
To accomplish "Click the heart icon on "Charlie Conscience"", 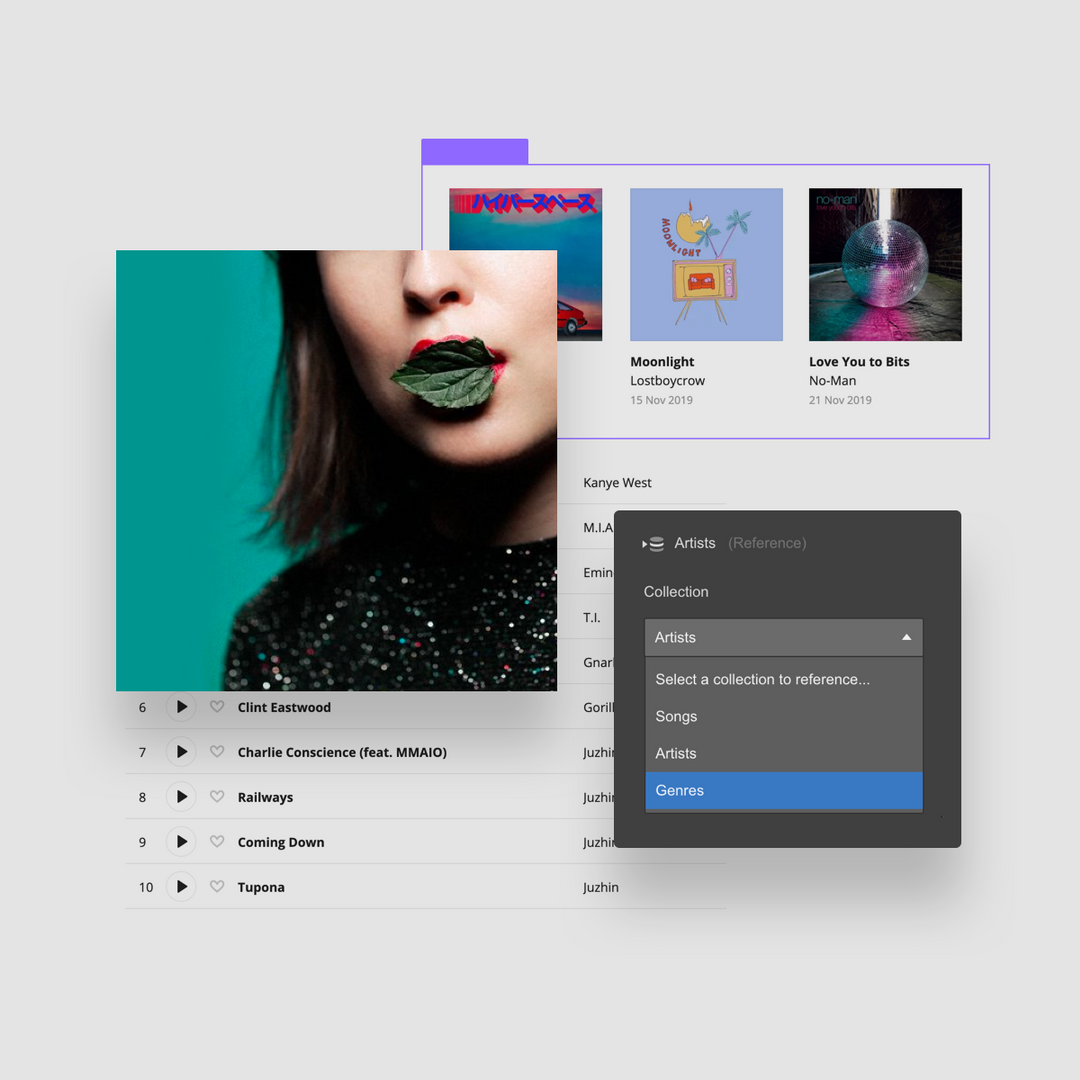I will 217,752.
